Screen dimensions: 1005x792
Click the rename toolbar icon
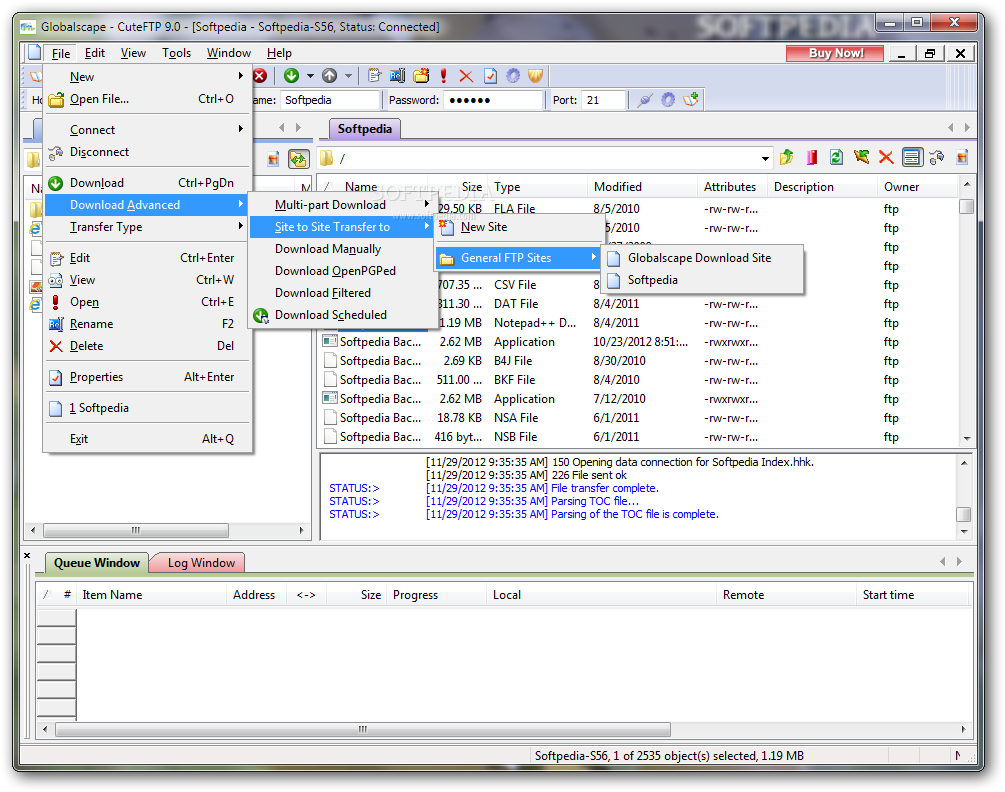[x=398, y=76]
